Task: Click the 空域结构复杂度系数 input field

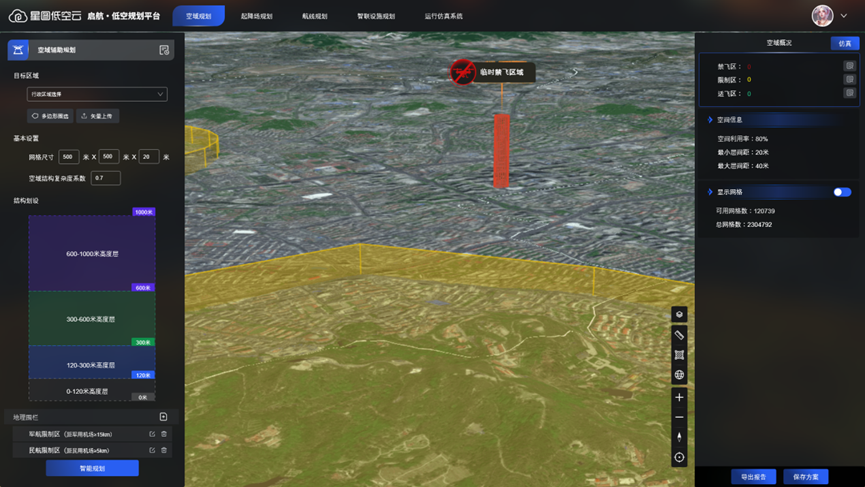Action: [x=105, y=178]
